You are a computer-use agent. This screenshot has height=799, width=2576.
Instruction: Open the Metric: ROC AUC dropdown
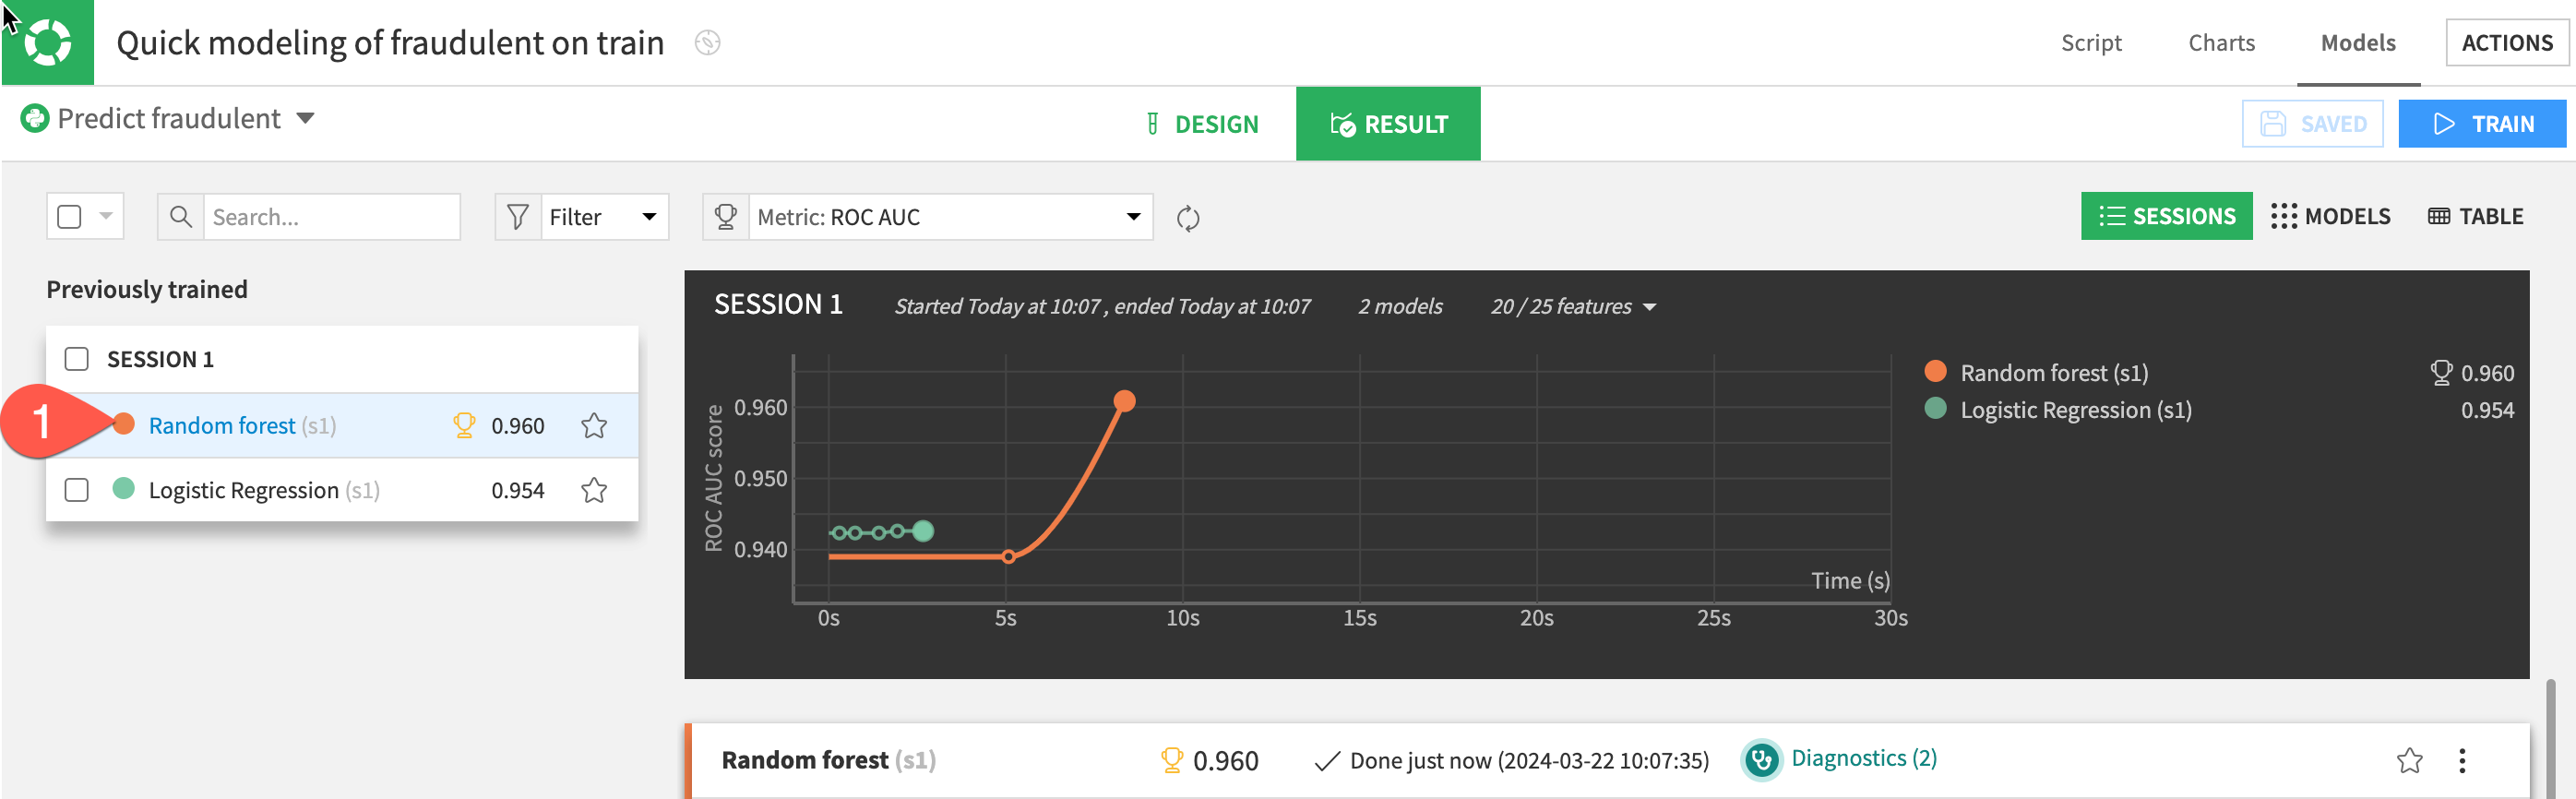pyautogui.click(x=949, y=217)
